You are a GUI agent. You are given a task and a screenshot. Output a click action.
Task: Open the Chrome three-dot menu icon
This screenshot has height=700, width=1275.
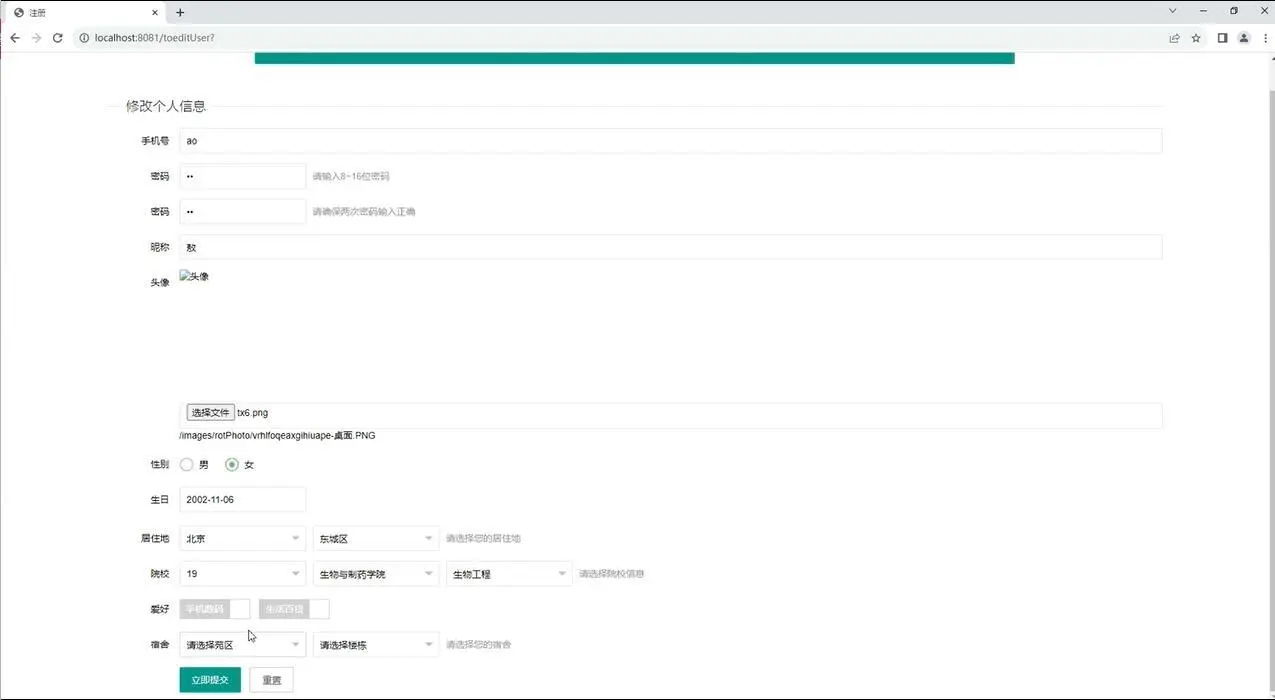[1264, 37]
